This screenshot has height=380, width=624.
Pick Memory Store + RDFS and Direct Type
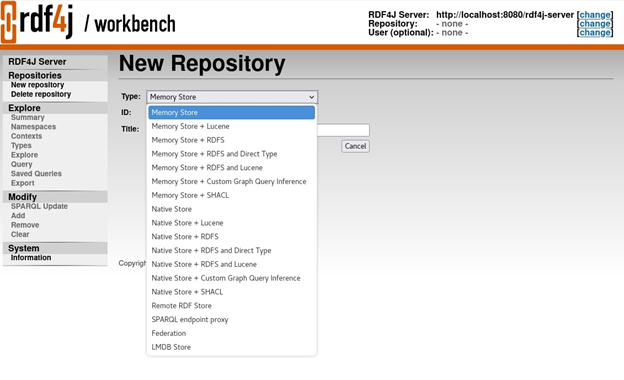pyautogui.click(x=232, y=154)
